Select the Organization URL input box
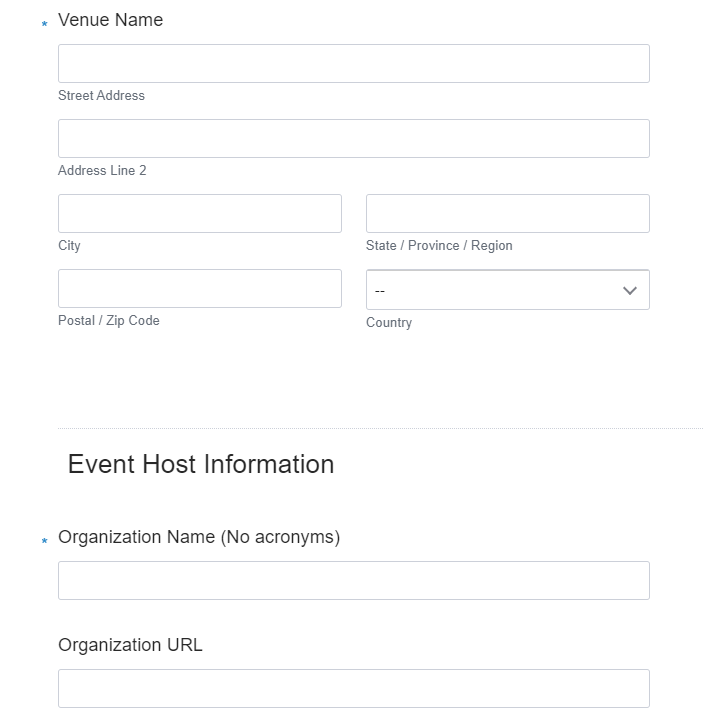This screenshot has width=704, height=723. [353, 689]
